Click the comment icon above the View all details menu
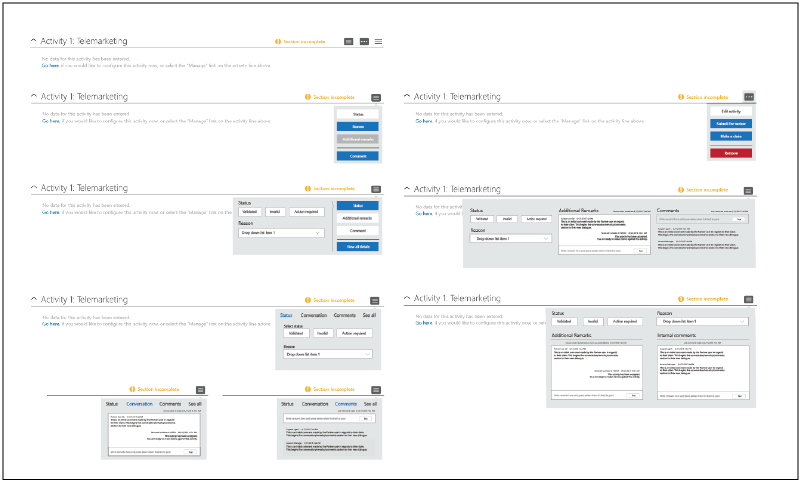This screenshot has height=482, width=800. tap(376, 188)
